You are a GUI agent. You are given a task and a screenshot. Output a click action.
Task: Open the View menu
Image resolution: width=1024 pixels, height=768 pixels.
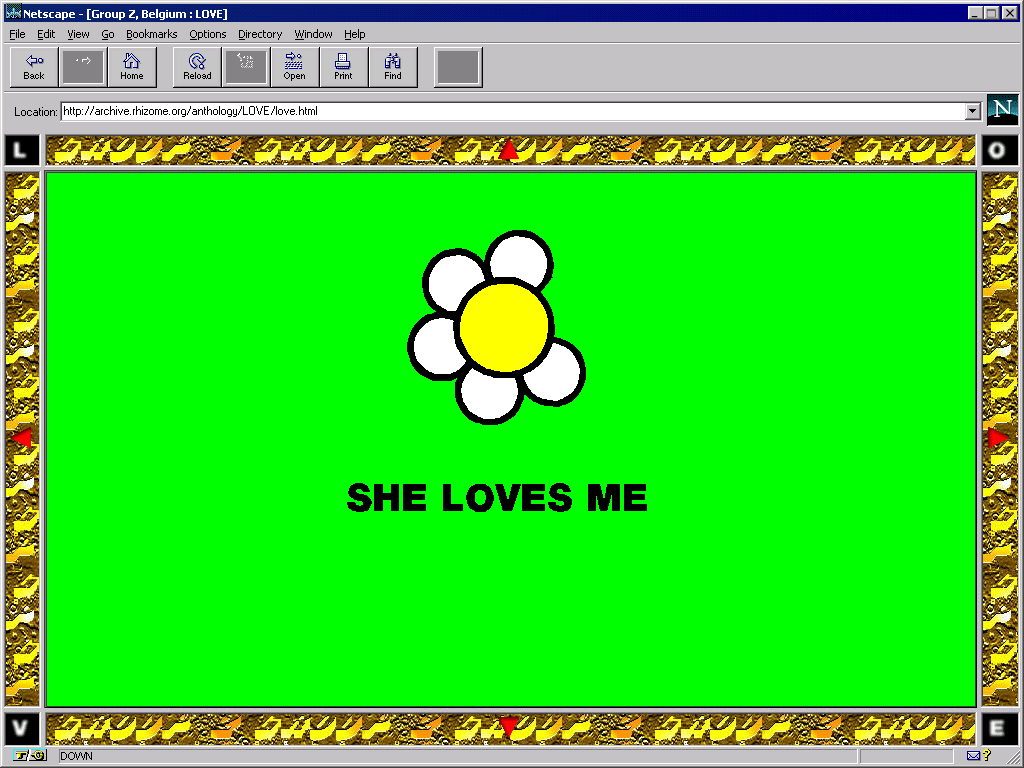[x=78, y=34]
